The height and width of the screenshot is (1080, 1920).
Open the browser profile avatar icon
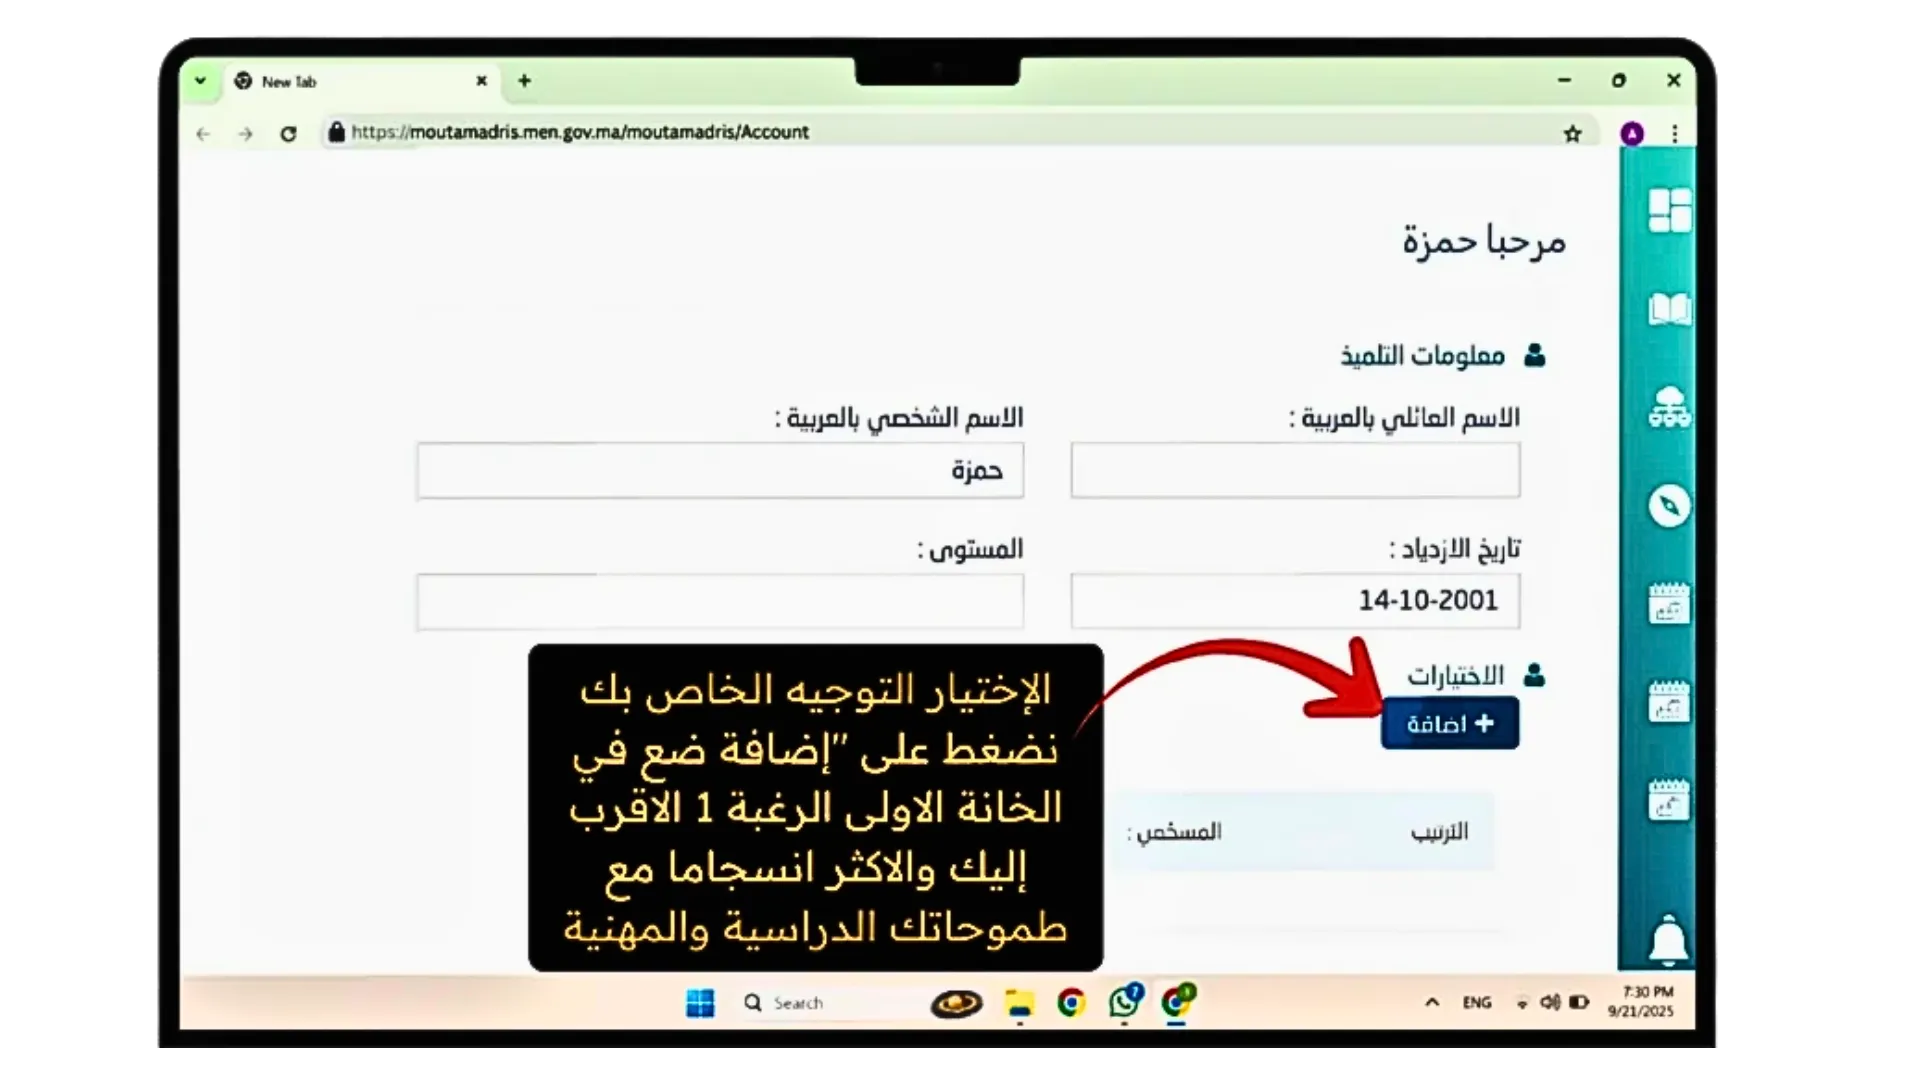(x=1633, y=132)
